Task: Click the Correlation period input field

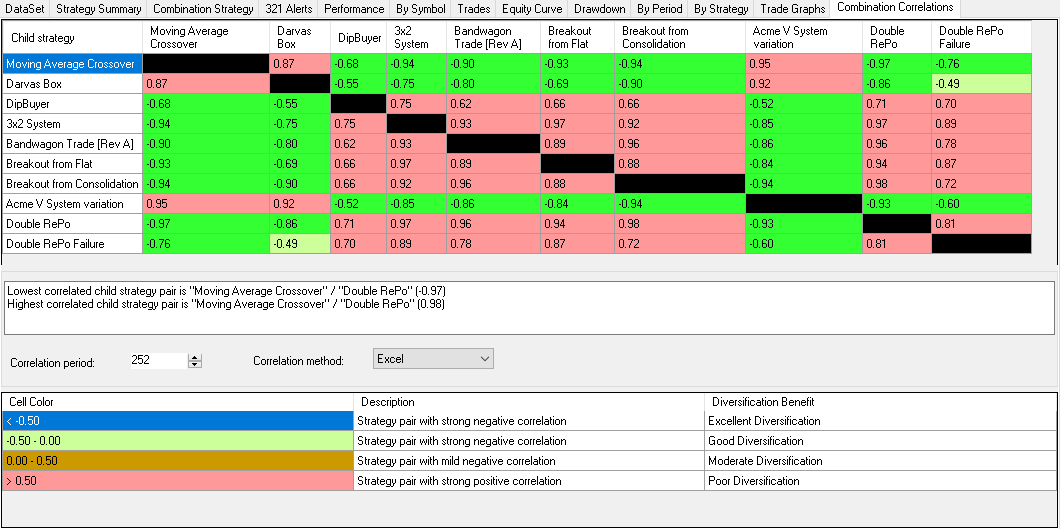Action: tap(157, 361)
